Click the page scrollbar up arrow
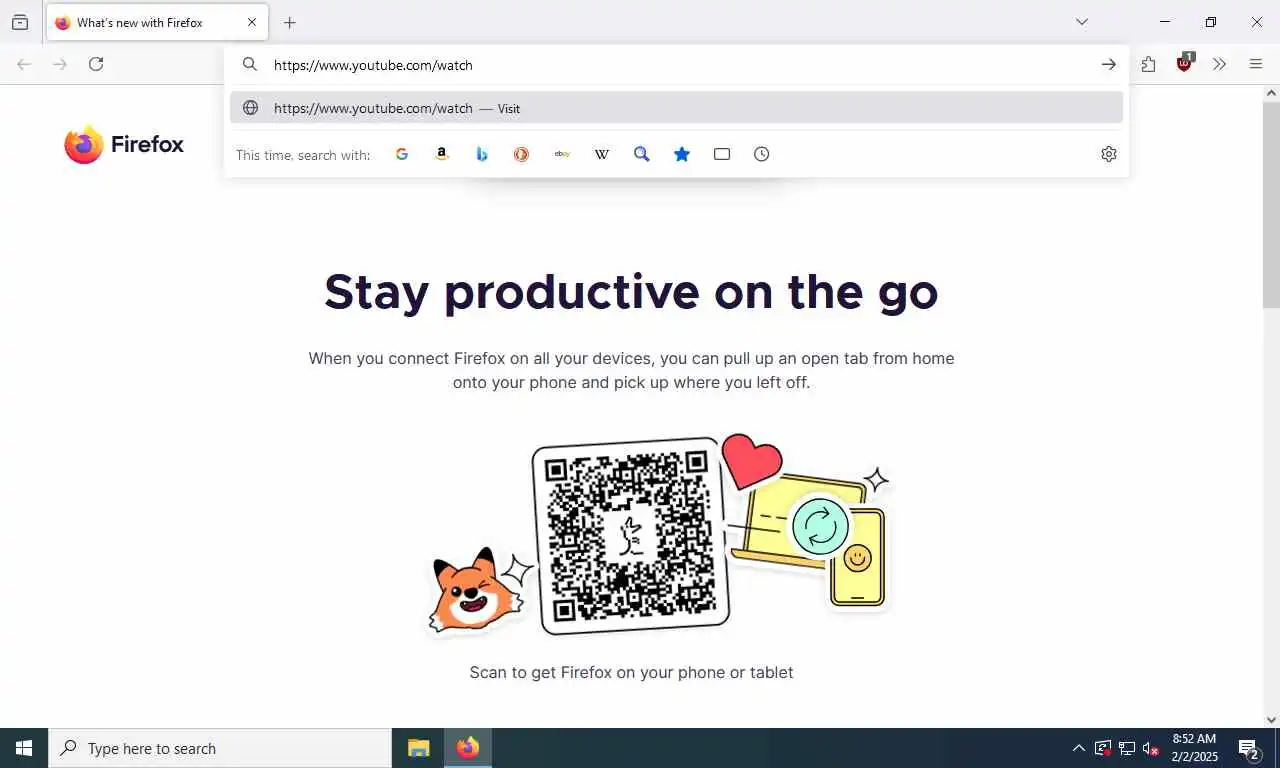The image size is (1280, 768). pos(1271,93)
